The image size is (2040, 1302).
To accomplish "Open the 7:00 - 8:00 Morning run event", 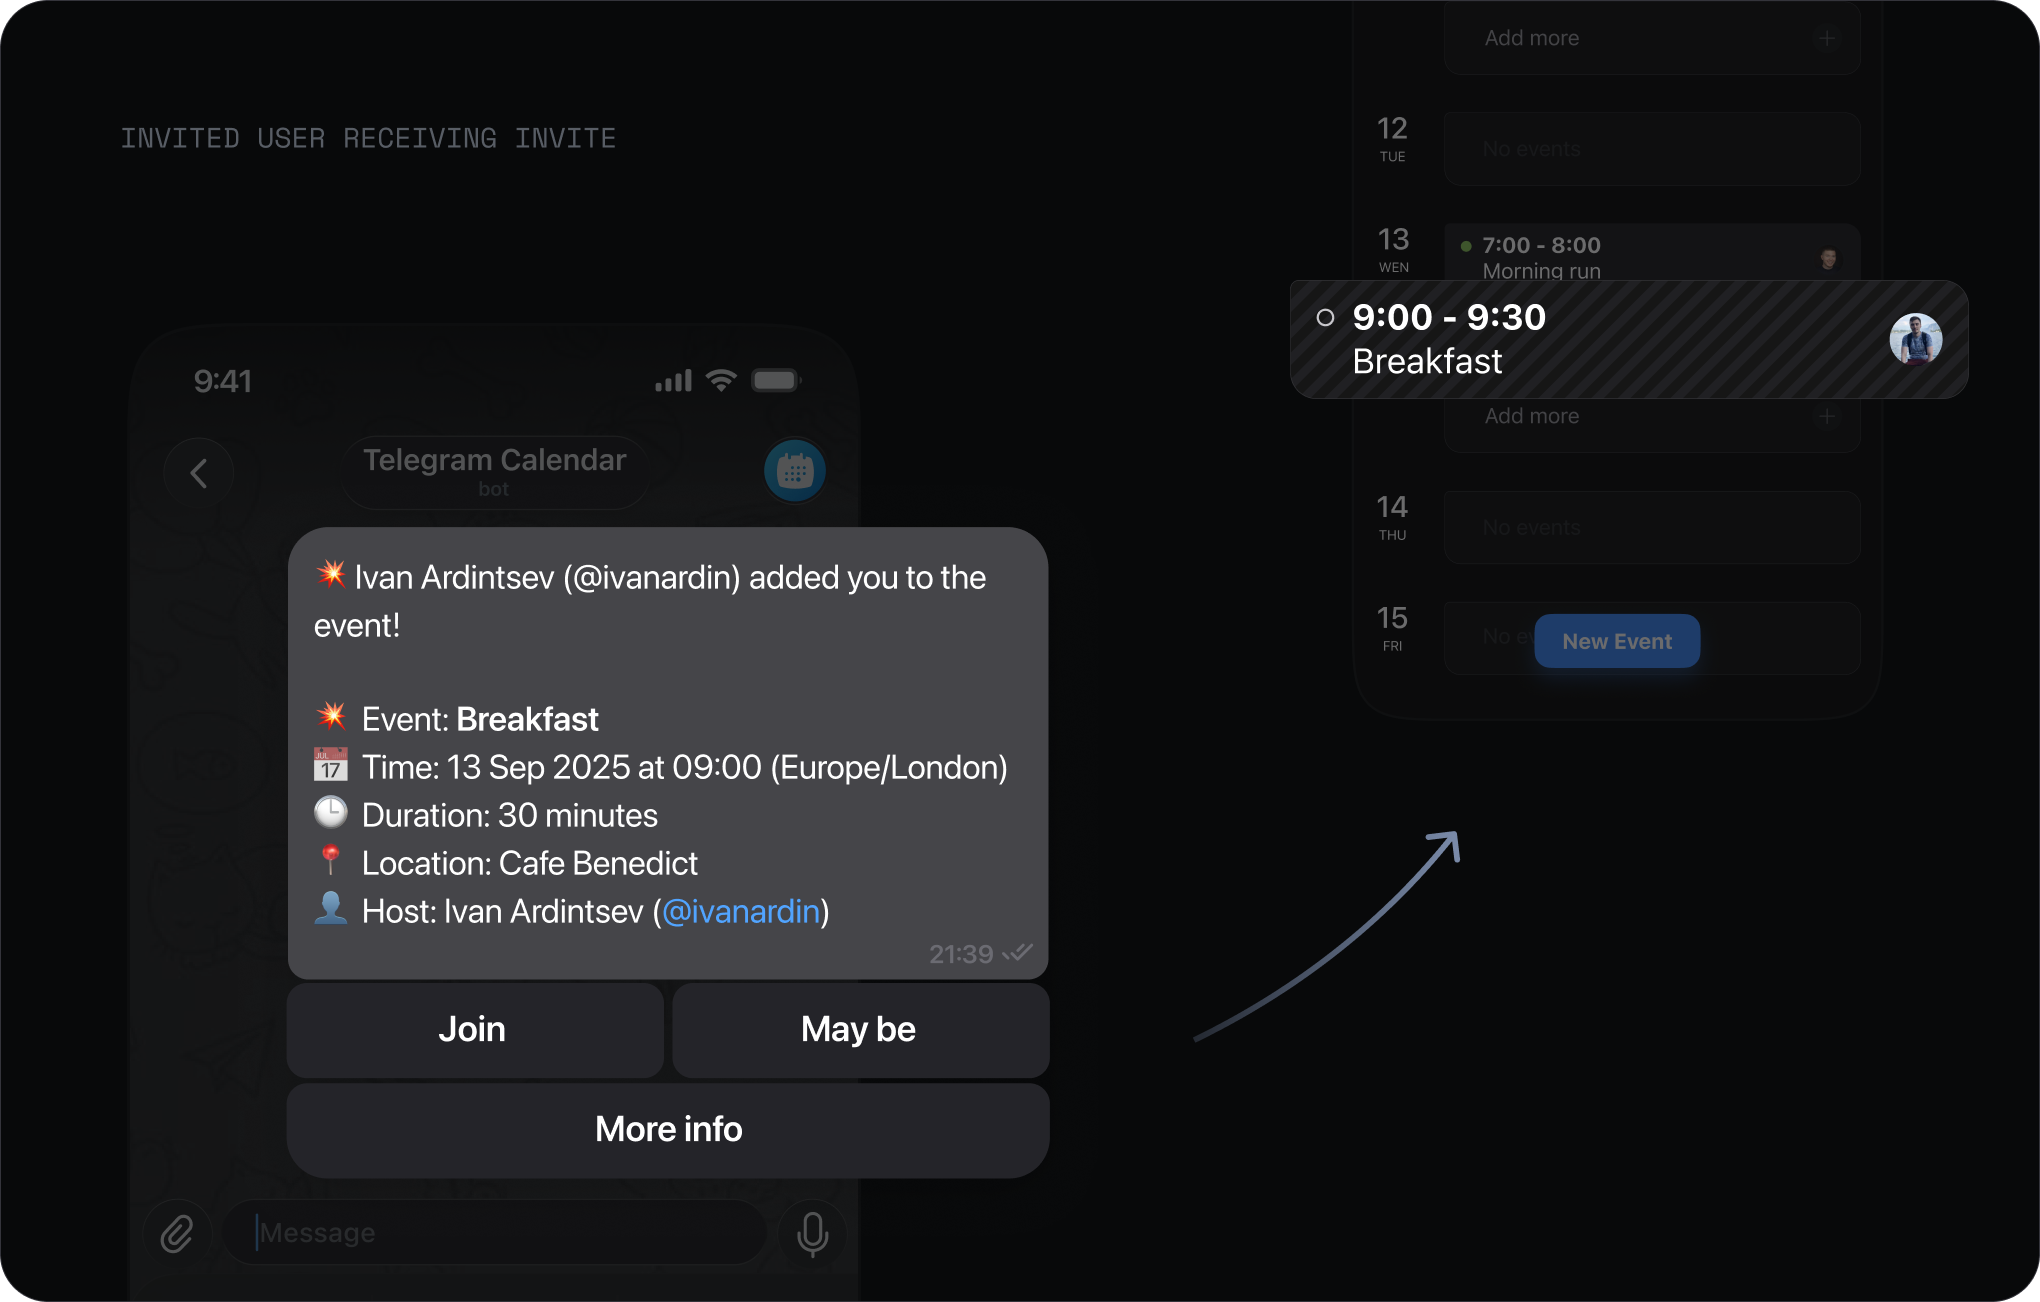I will point(1651,252).
